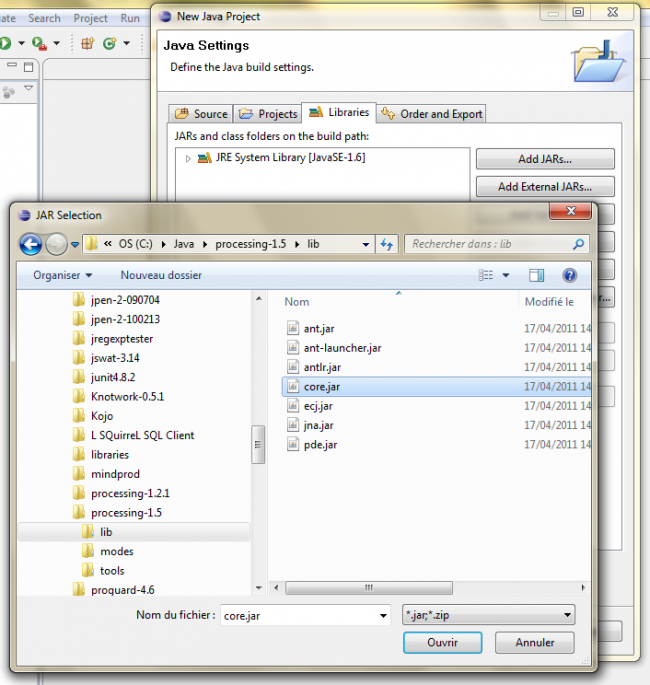Click the Annuler button
The width and height of the screenshot is (650, 685).
[535, 643]
